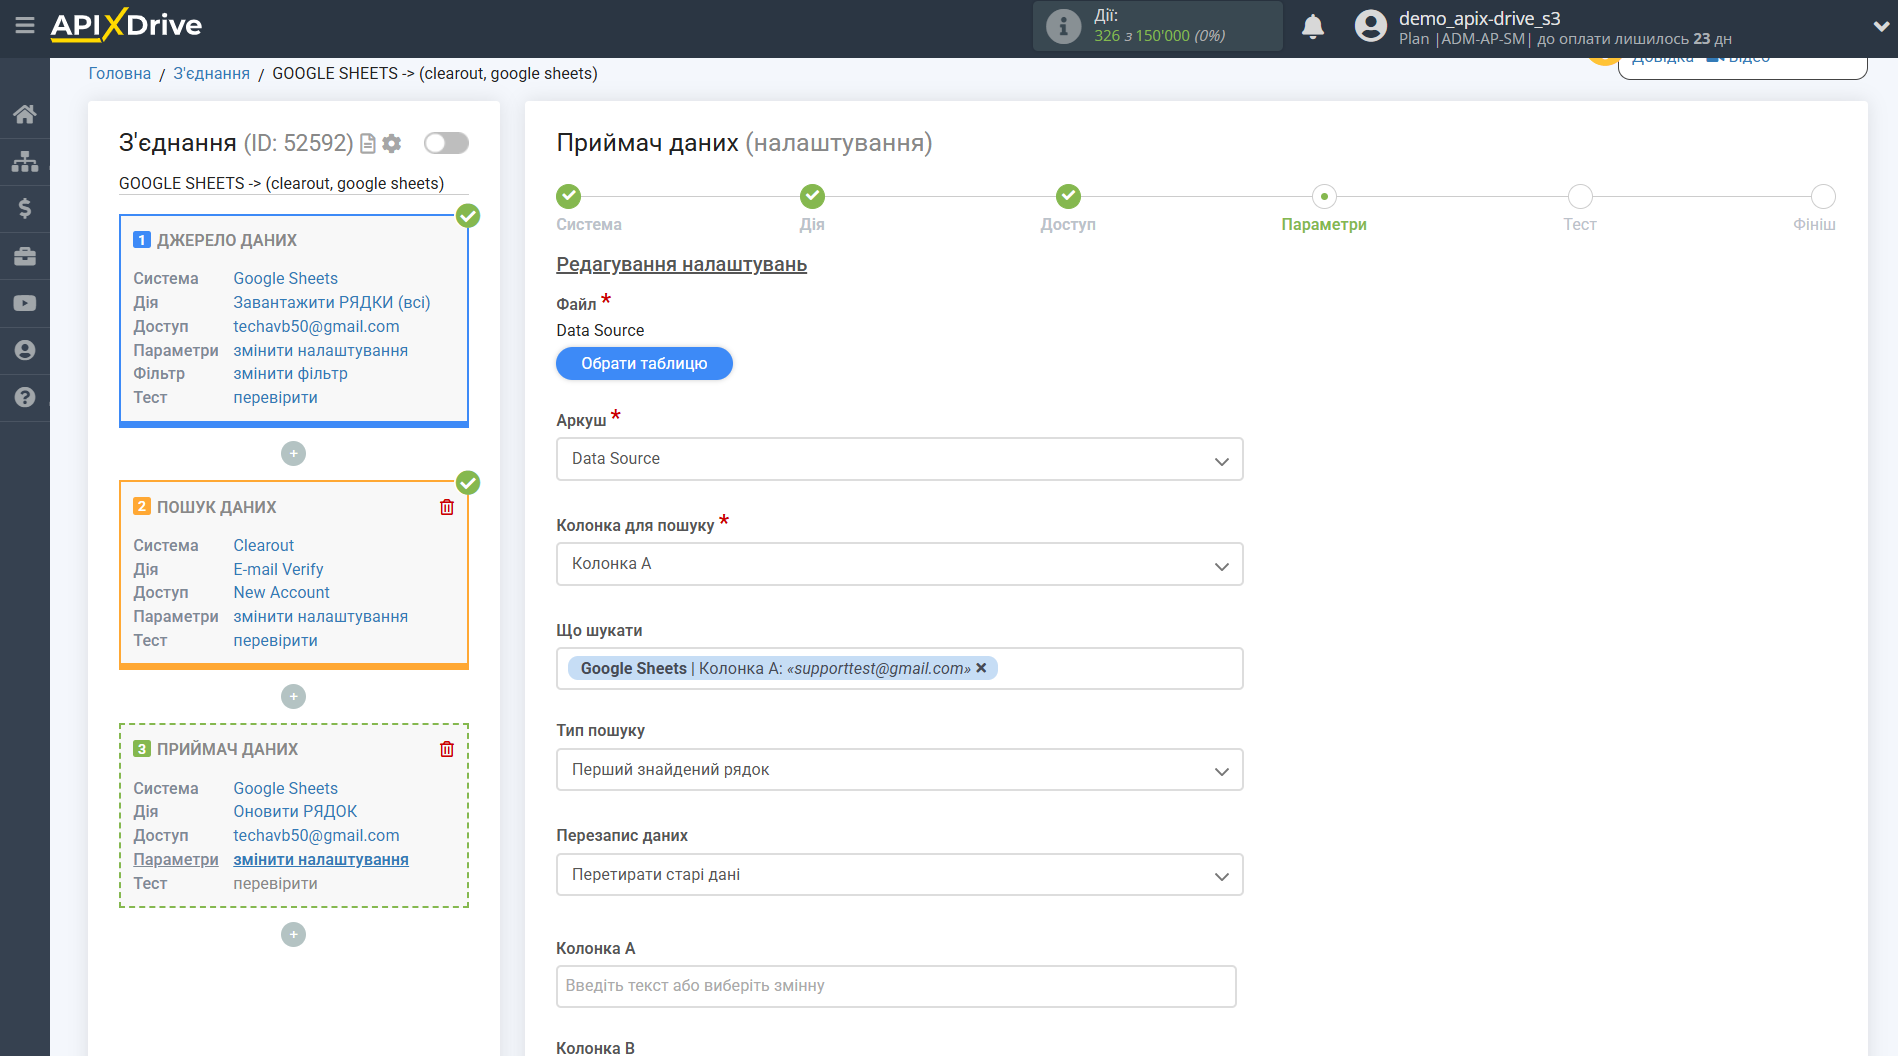Open help via the question mark icon
1898x1056 pixels.
click(25, 397)
